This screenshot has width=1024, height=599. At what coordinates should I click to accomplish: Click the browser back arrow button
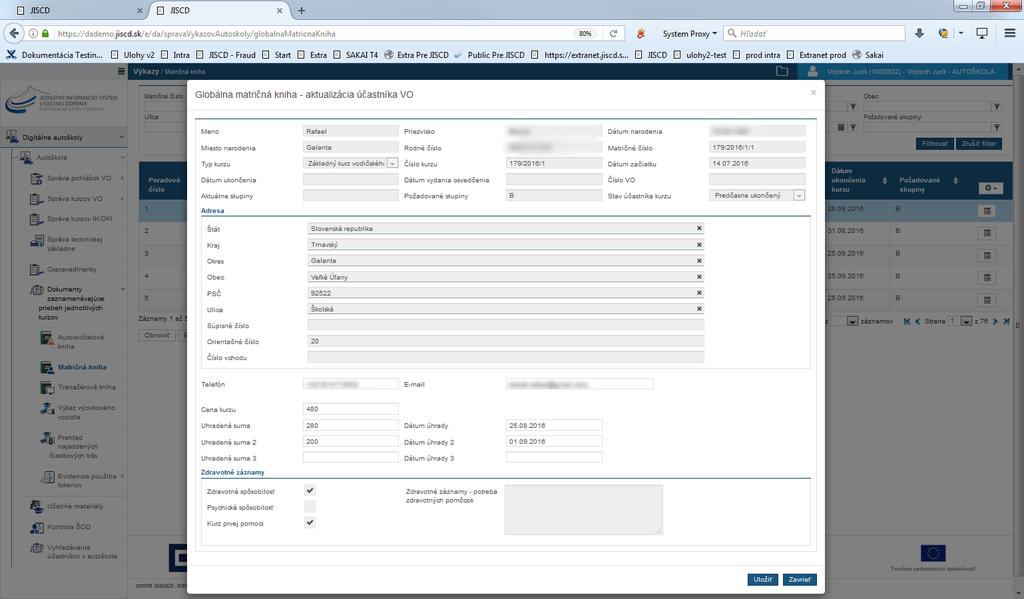point(14,33)
